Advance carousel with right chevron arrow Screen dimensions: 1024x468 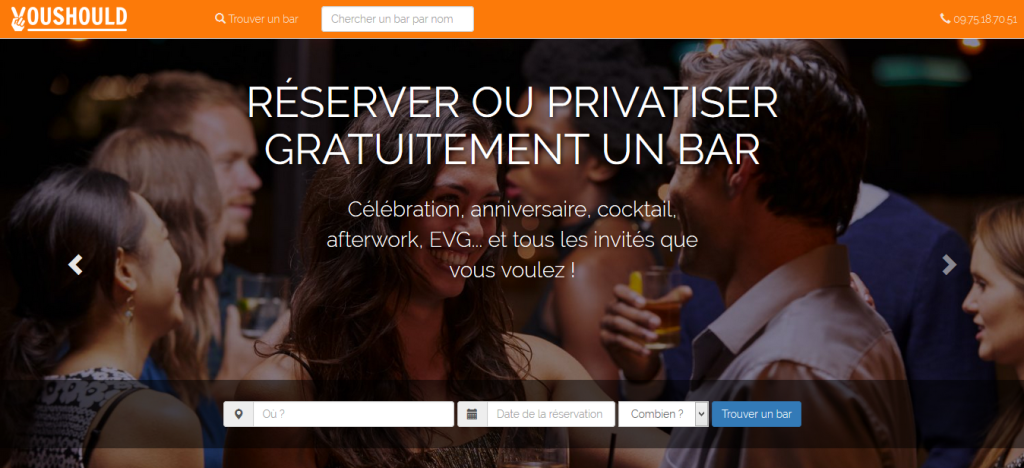948,264
